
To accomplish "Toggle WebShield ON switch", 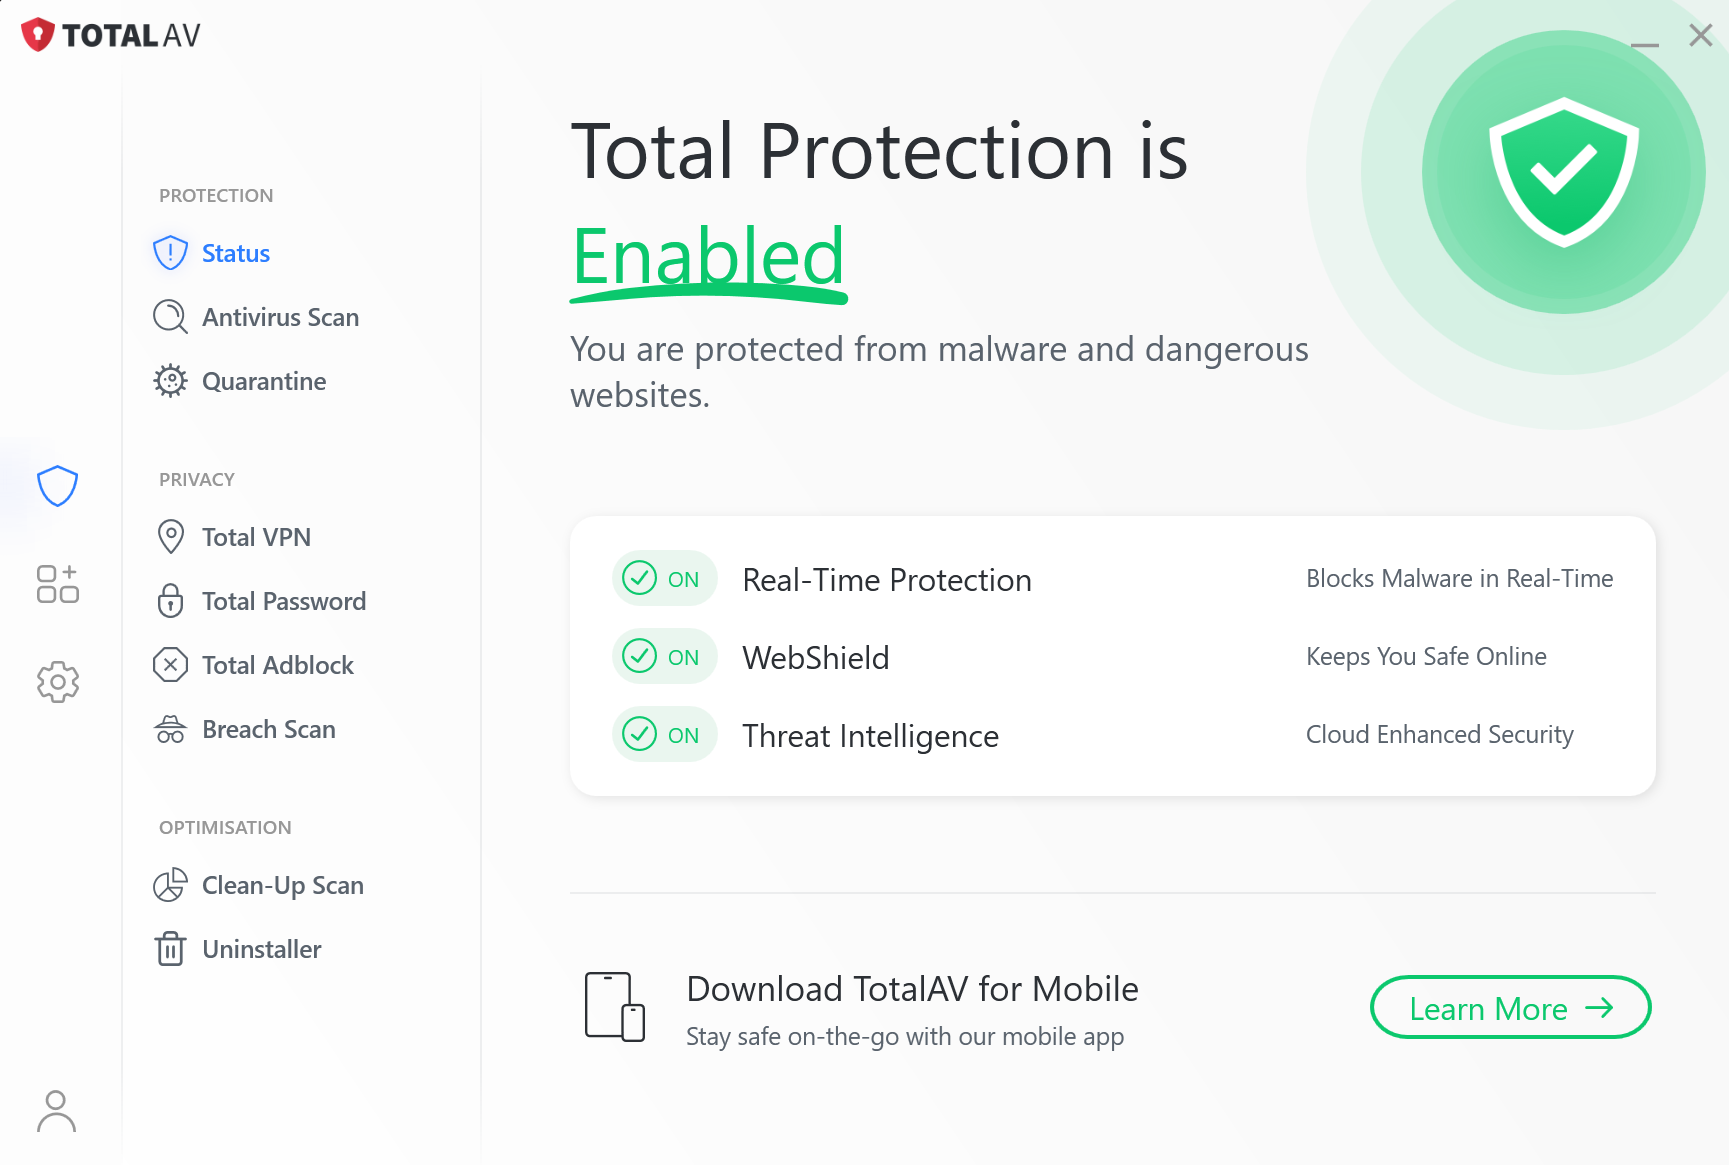I will click(x=664, y=656).
